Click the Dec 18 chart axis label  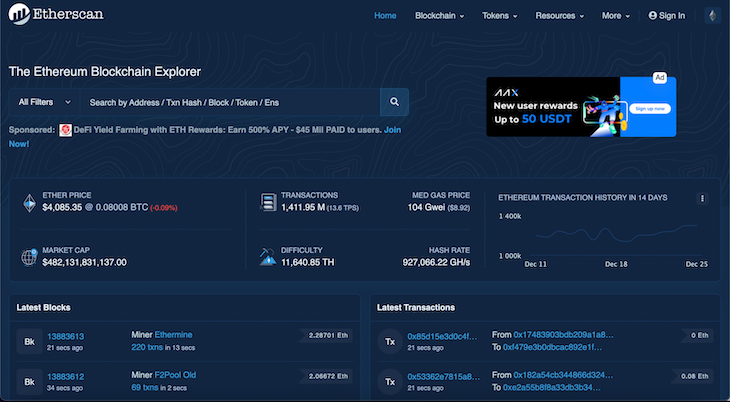tap(616, 264)
